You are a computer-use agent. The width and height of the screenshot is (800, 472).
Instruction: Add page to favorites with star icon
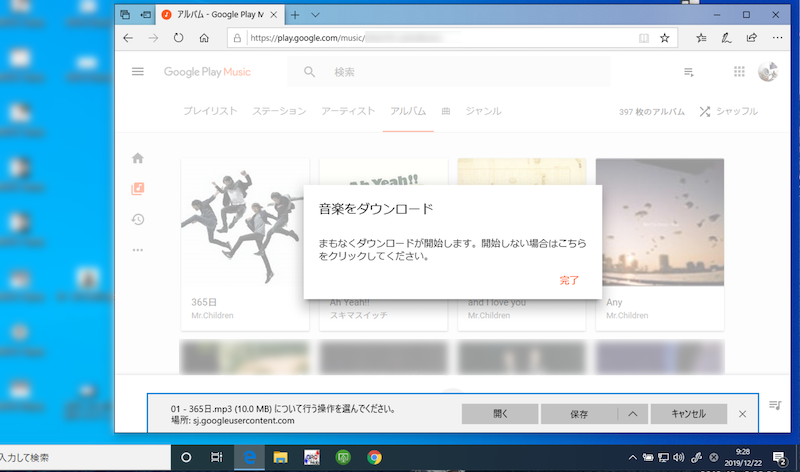665,38
